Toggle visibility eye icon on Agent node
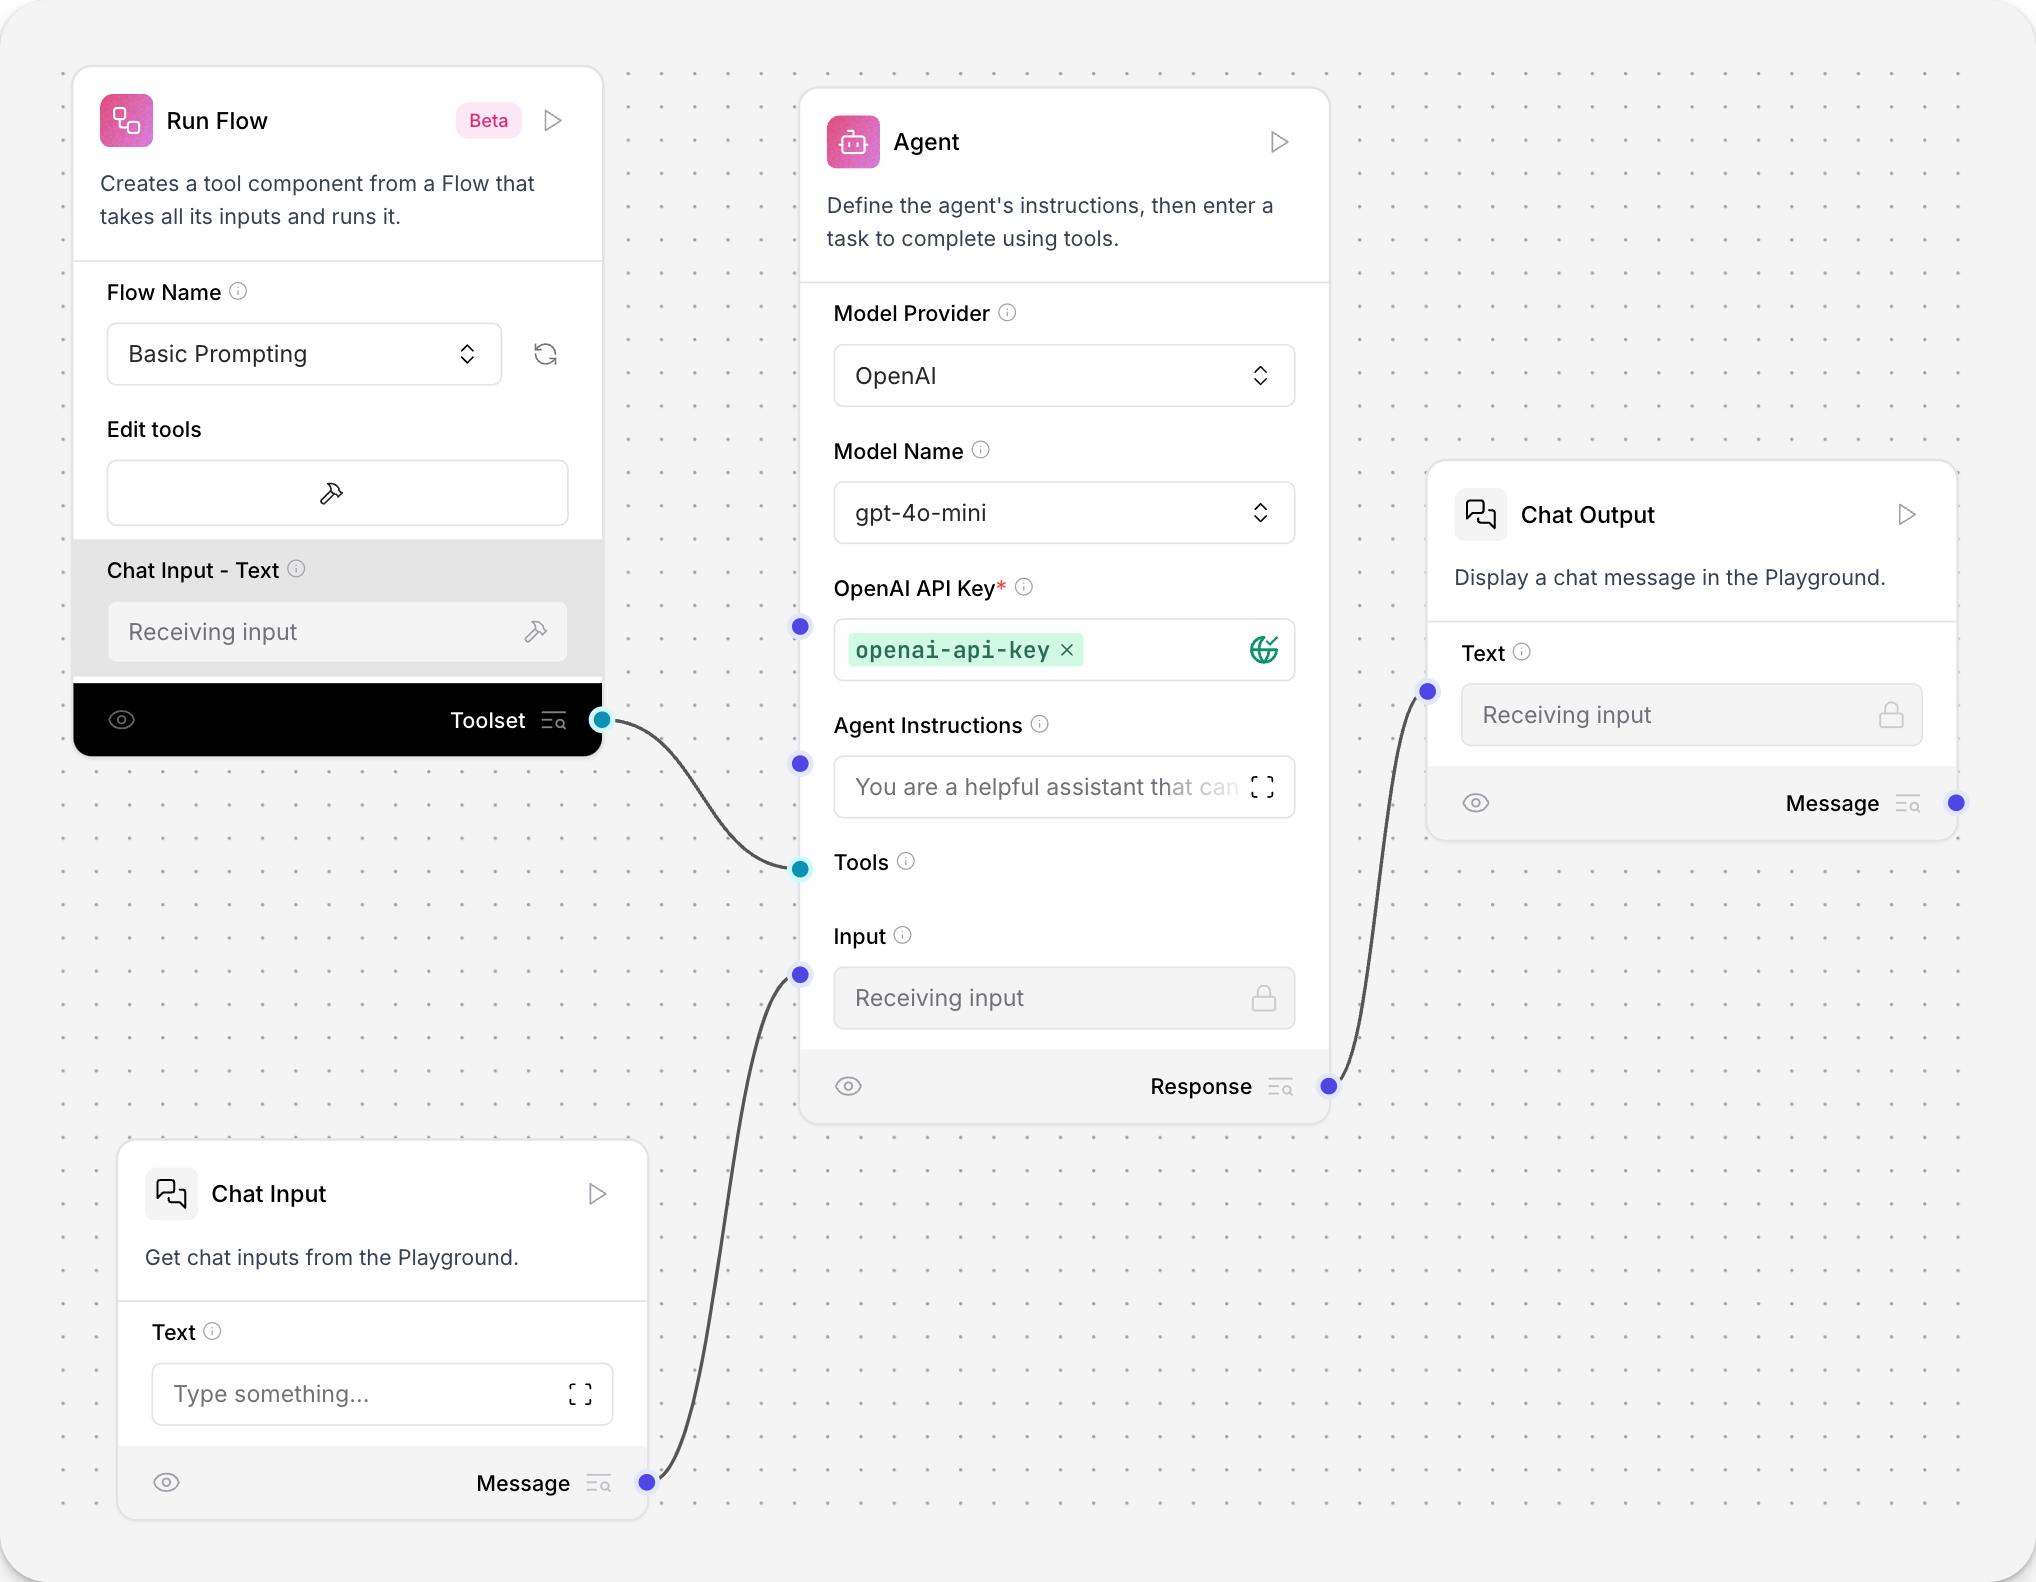The width and height of the screenshot is (2036, 1582). (x=849, y=1086)
